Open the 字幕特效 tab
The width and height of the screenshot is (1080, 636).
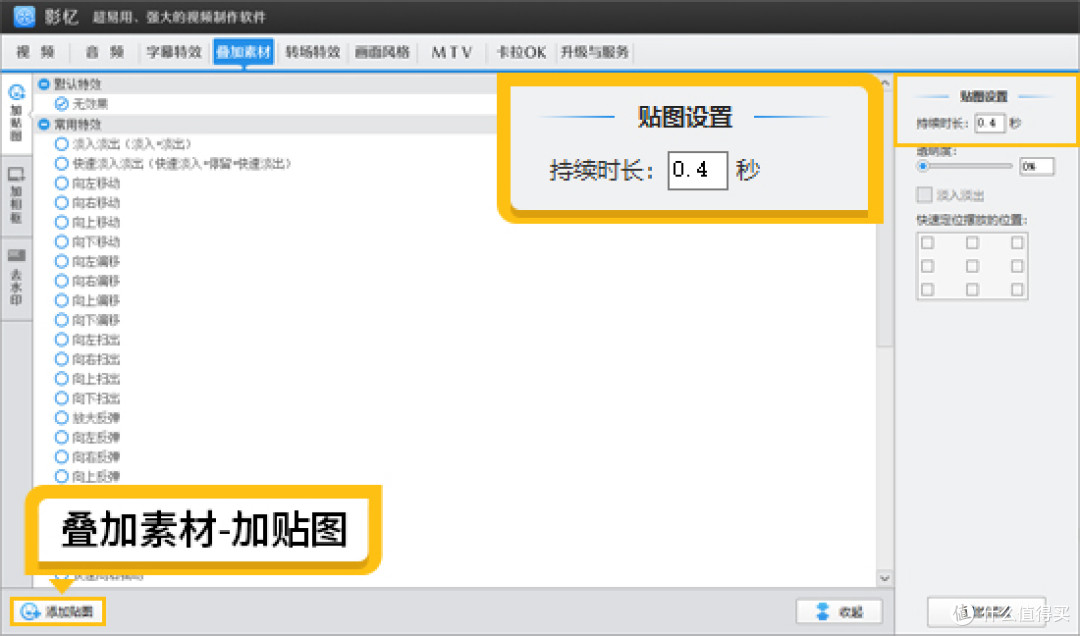coord(174,52)
